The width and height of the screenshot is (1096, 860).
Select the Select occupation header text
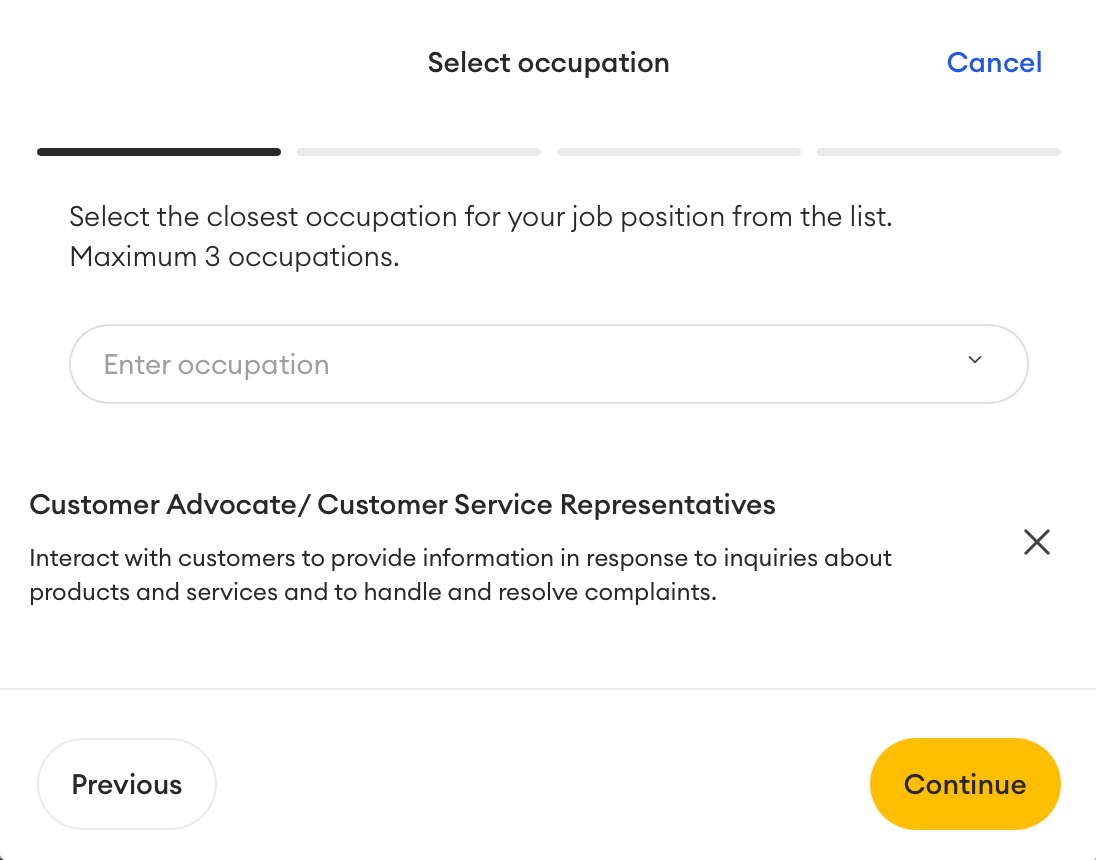(548, 62)
